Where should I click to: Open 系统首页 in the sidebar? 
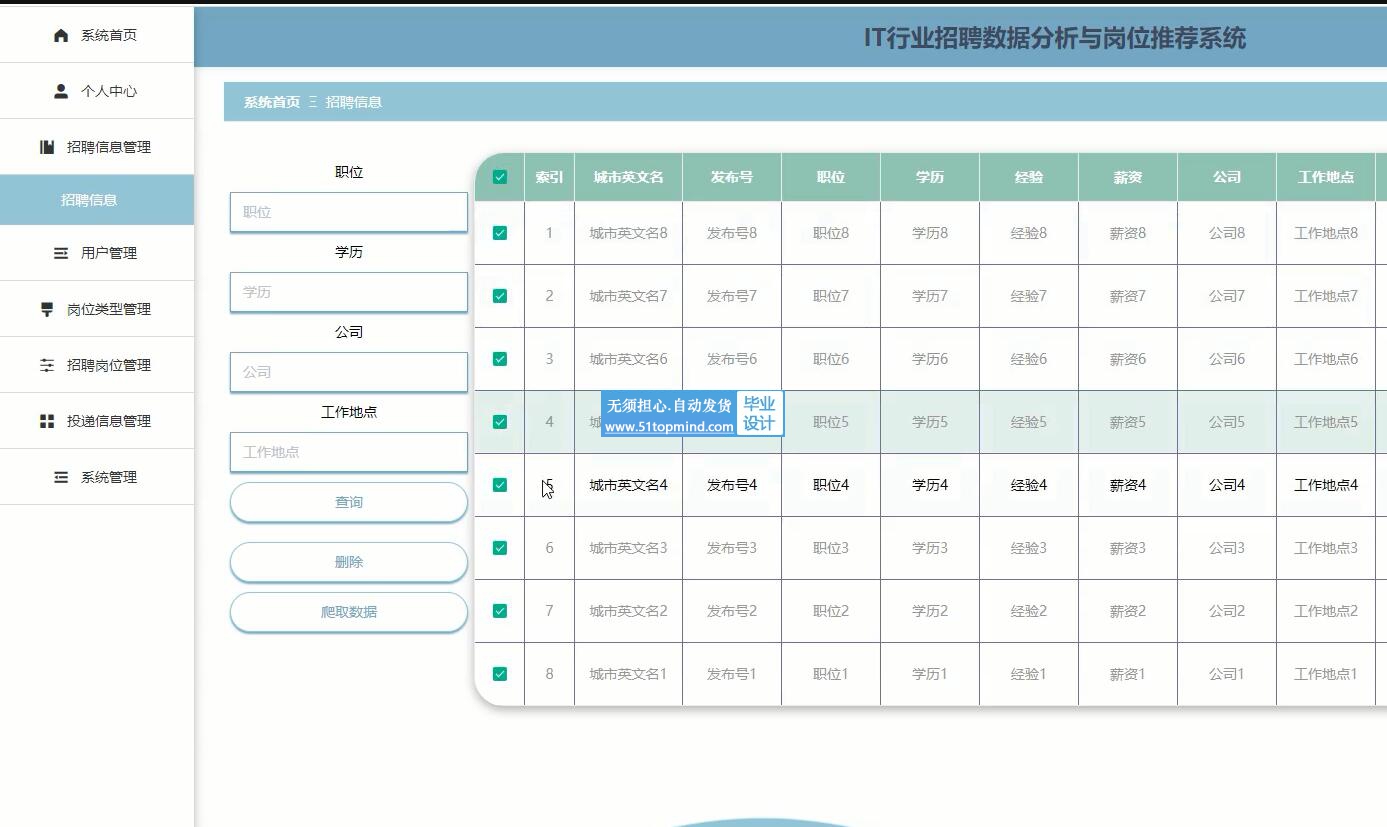(97, 35)
